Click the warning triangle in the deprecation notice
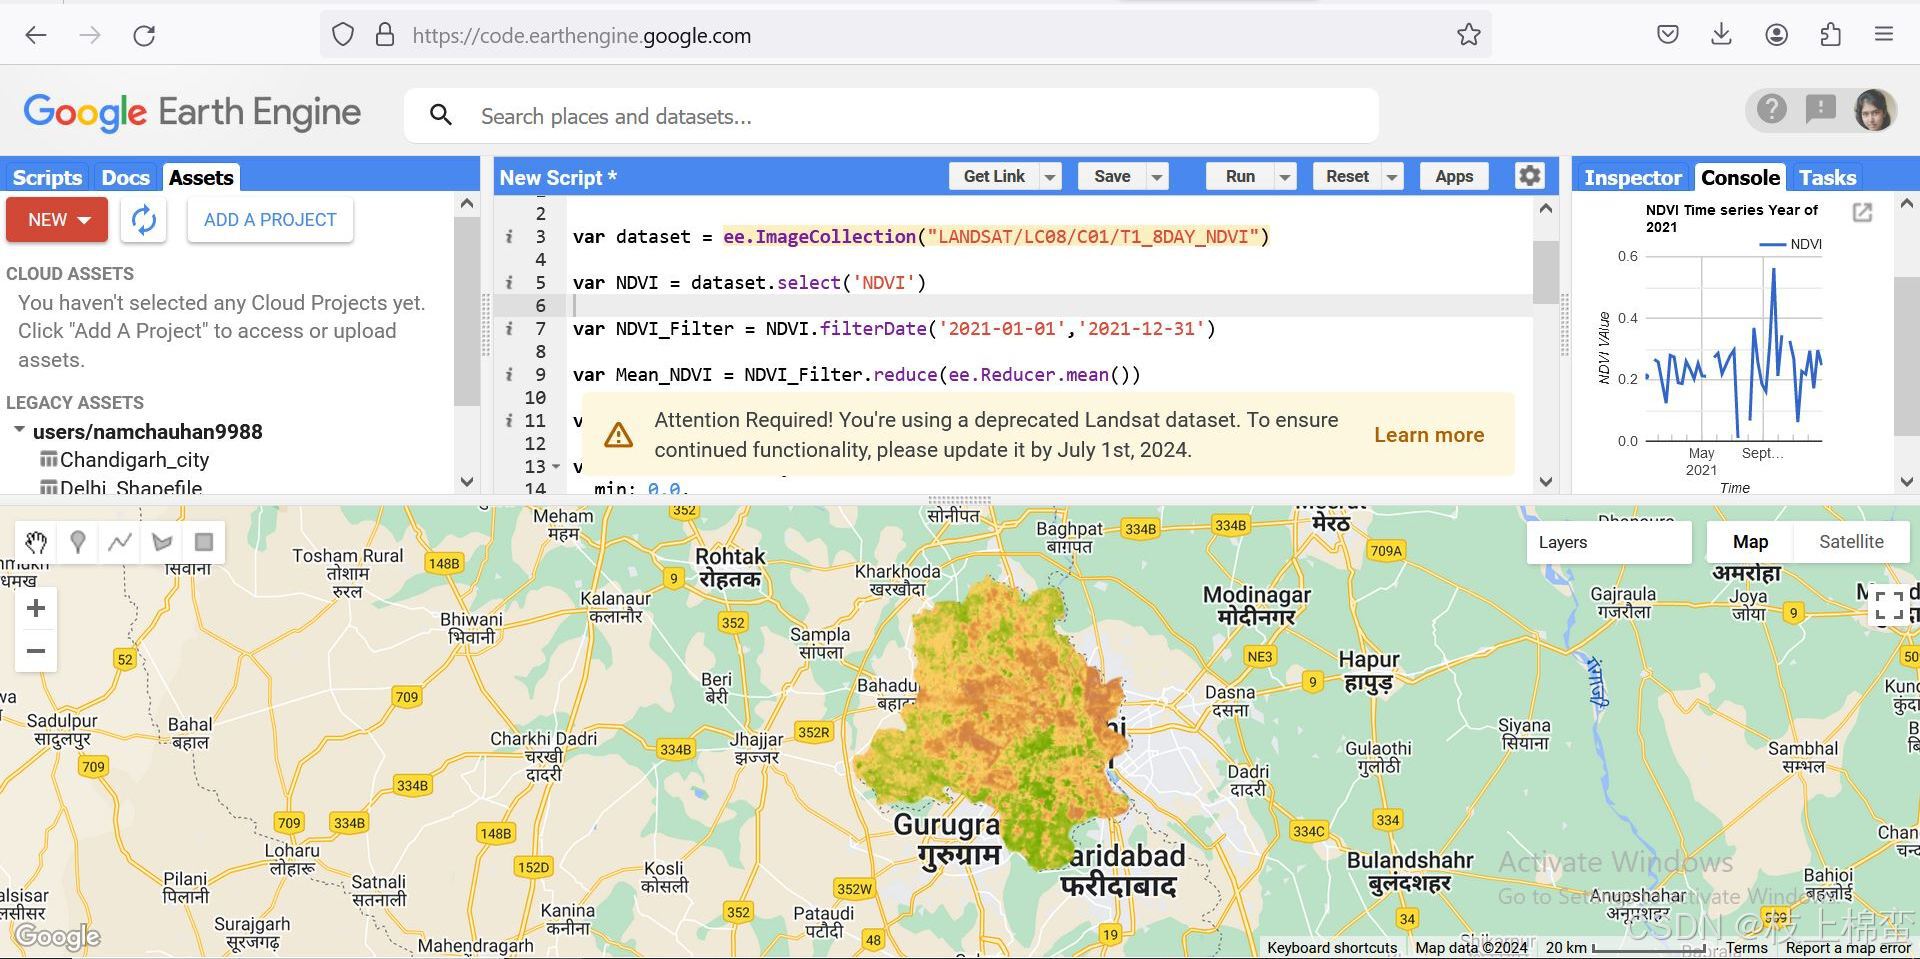This screenshot has width=1920, height=959. [618, 435]
